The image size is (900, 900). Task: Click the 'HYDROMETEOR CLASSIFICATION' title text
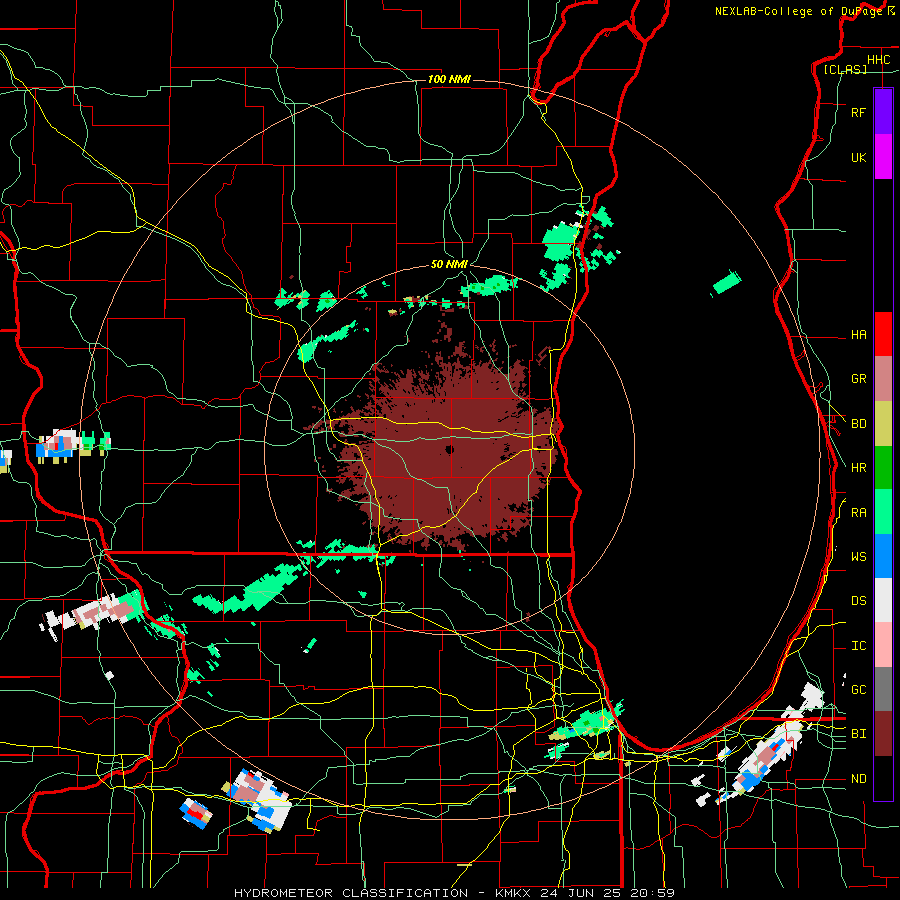(x=351, y=893)
